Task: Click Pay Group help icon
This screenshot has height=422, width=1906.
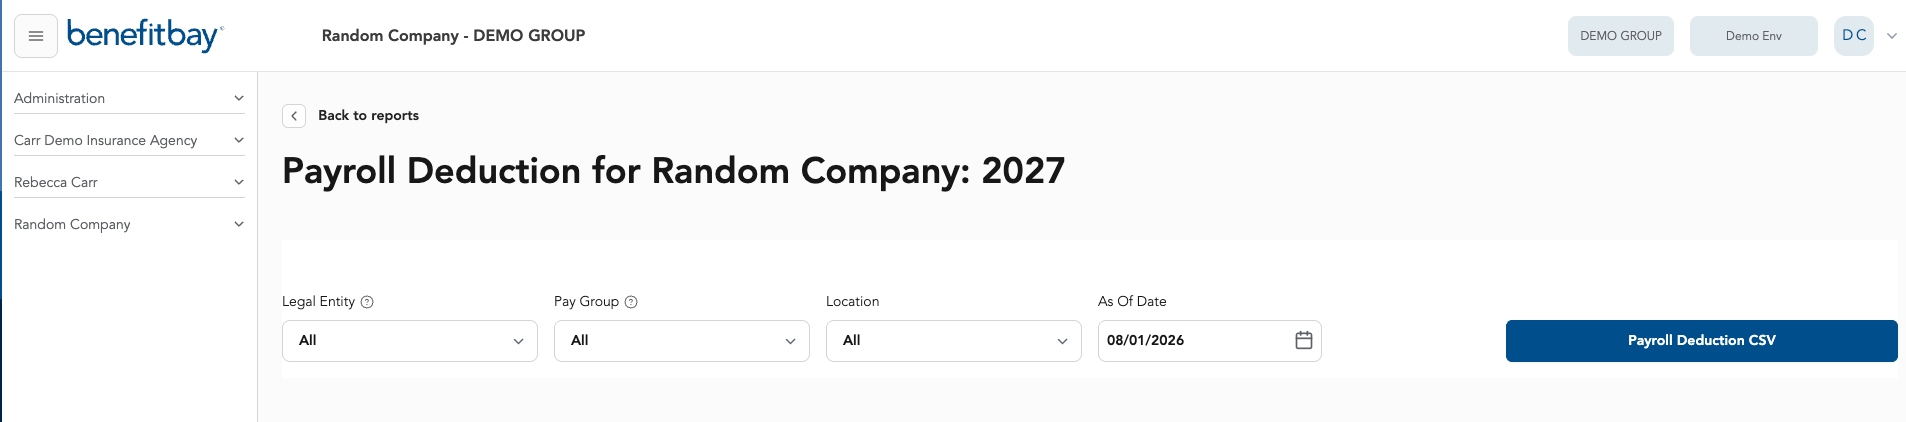Action: coord(631,302)
